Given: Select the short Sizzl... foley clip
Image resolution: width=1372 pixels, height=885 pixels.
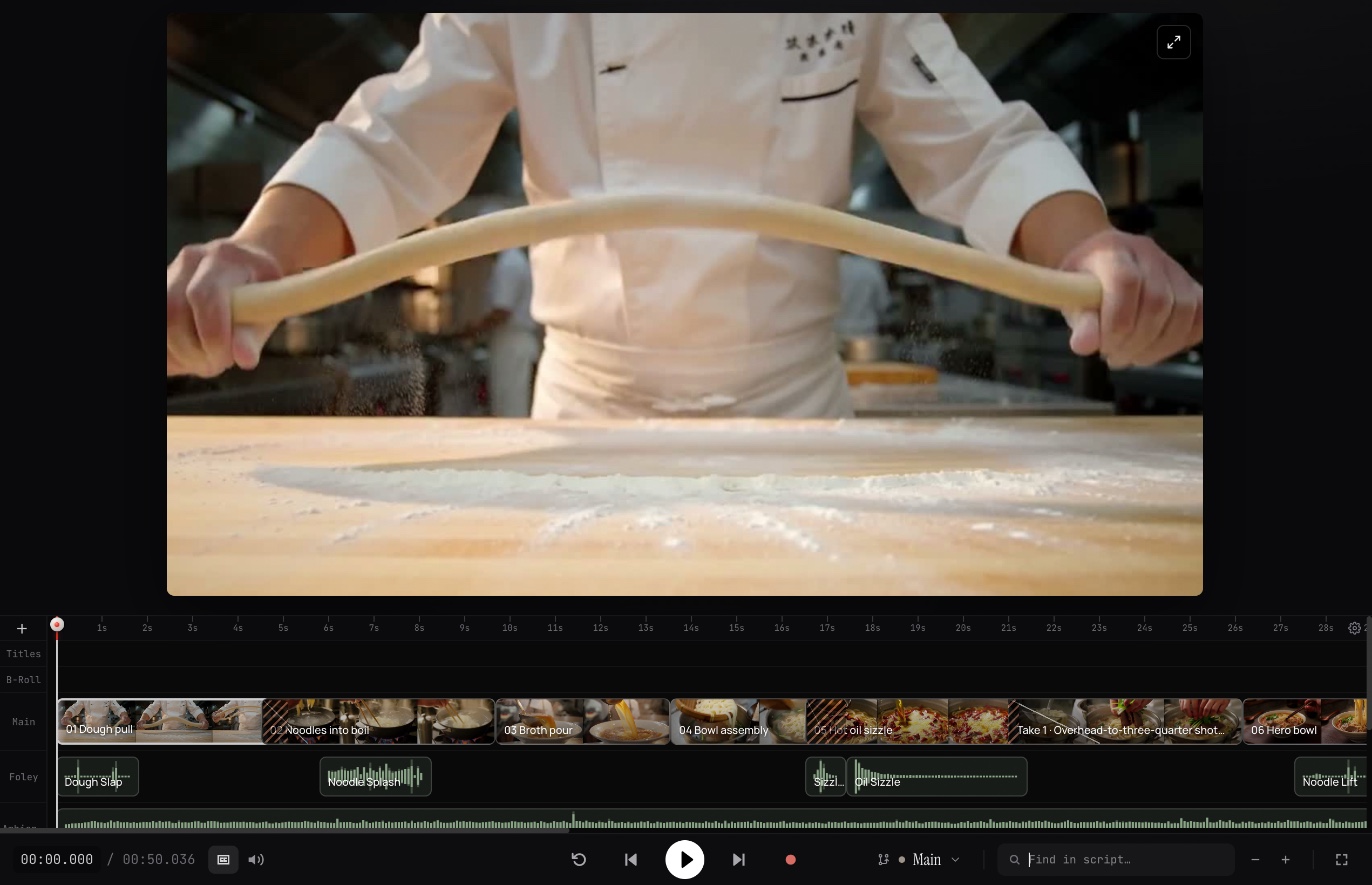Looking at the screenshot, I should coord(826,776).
